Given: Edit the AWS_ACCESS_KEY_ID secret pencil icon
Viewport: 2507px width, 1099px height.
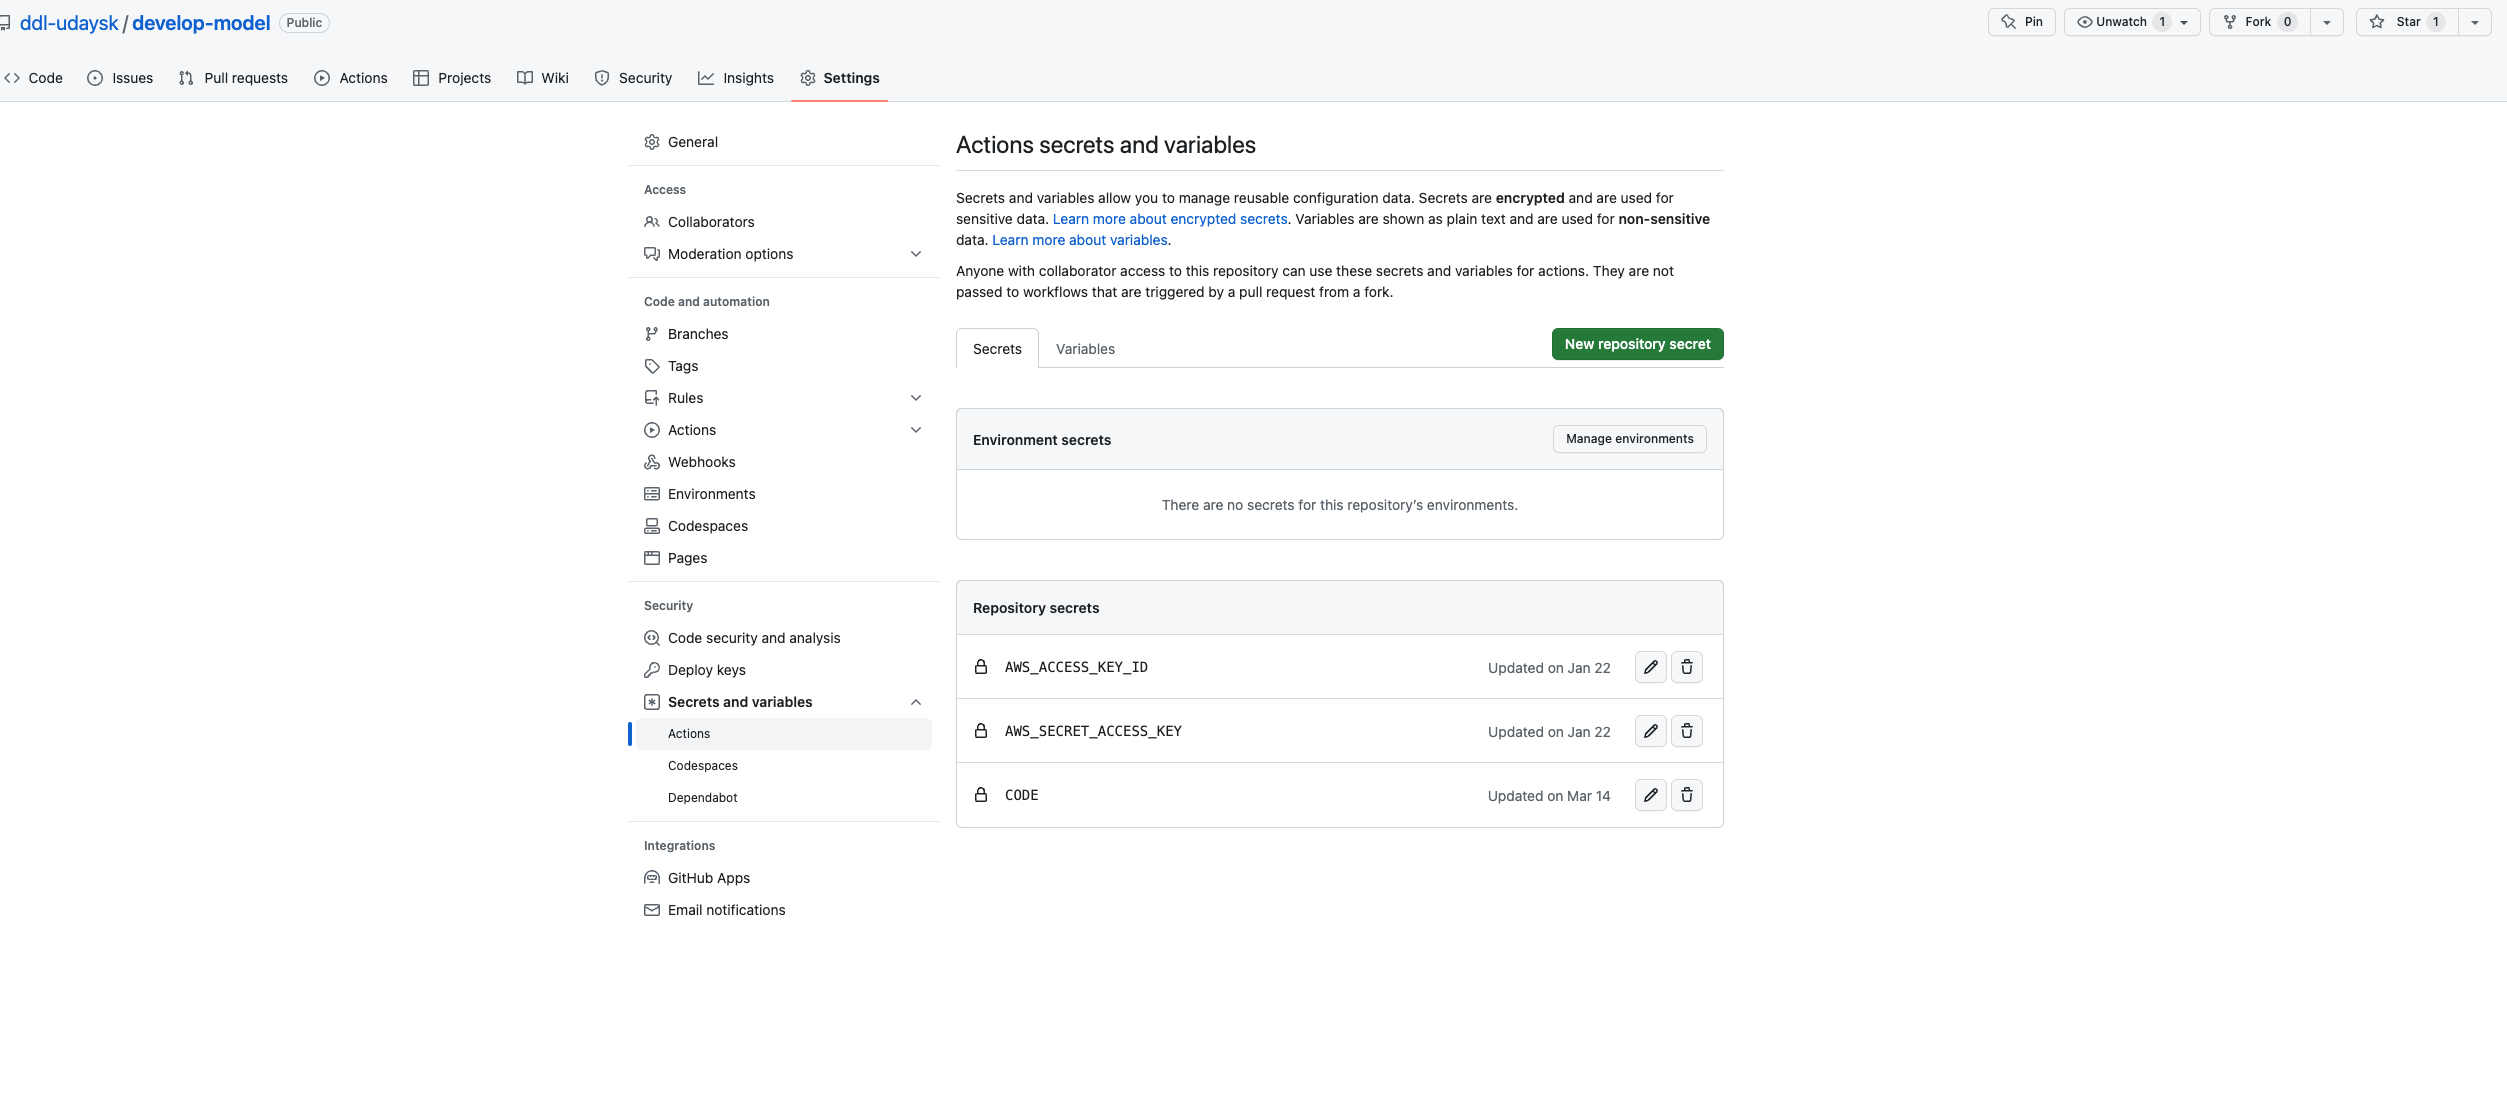Looking at the screenshot, I should [1650, 667].
